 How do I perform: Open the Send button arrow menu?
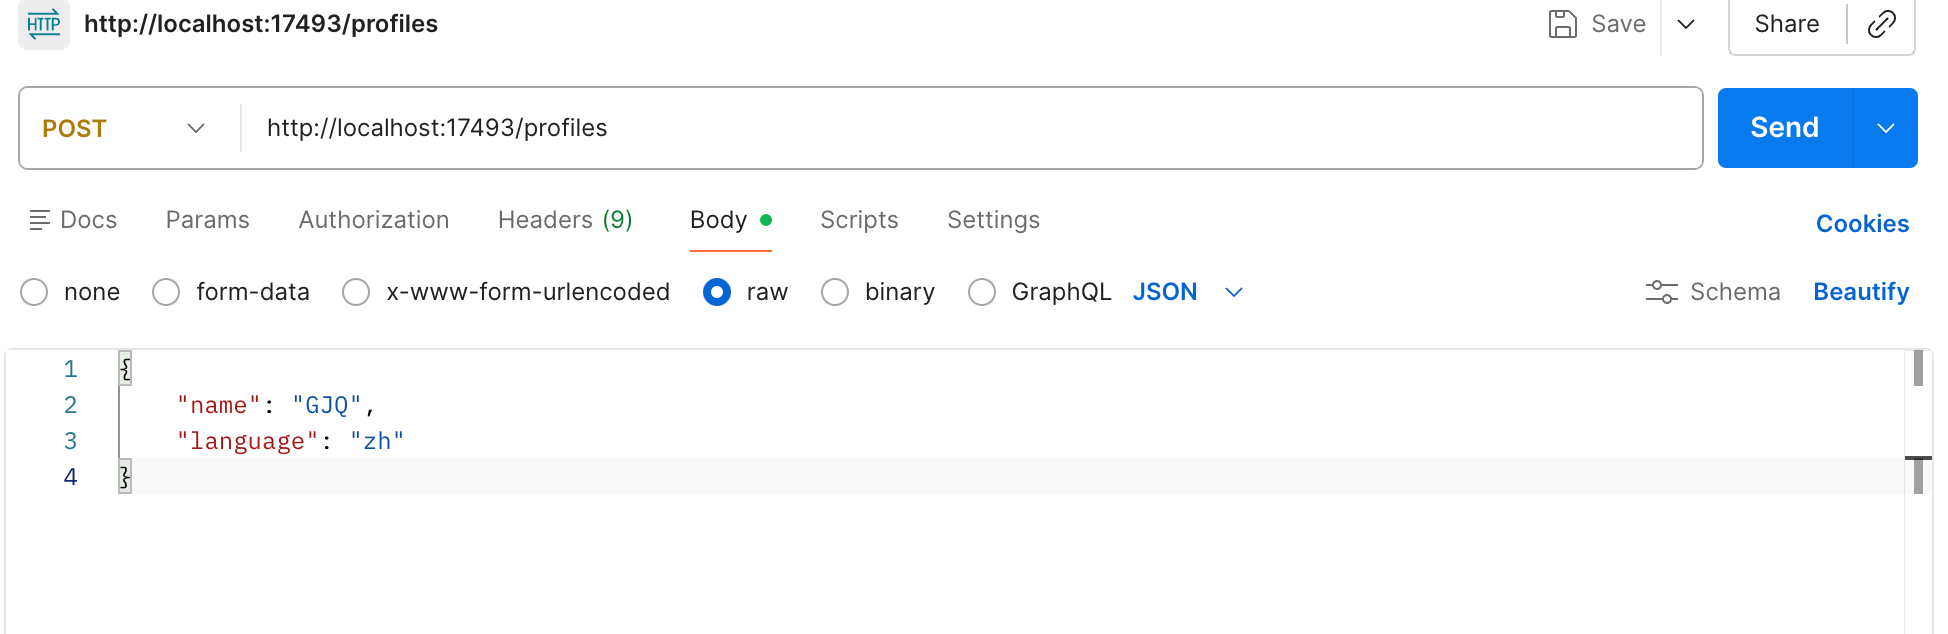pyautogui.click(x=1885, y=128)
